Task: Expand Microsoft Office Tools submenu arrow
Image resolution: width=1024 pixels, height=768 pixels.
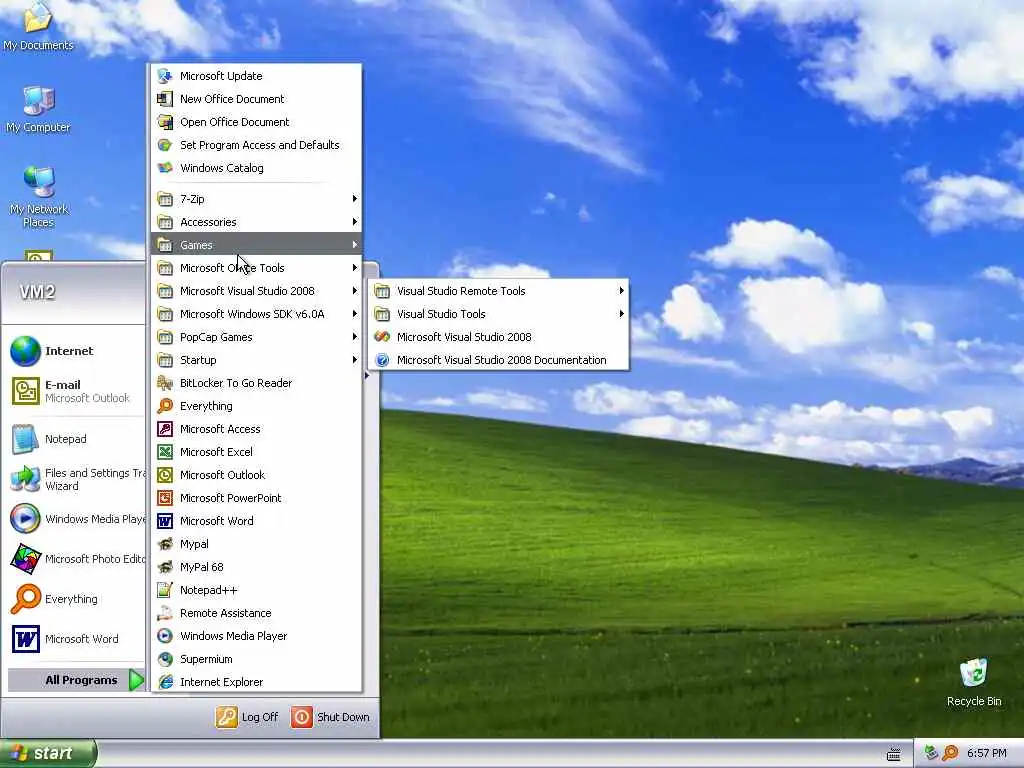Action: pos(355,268)
